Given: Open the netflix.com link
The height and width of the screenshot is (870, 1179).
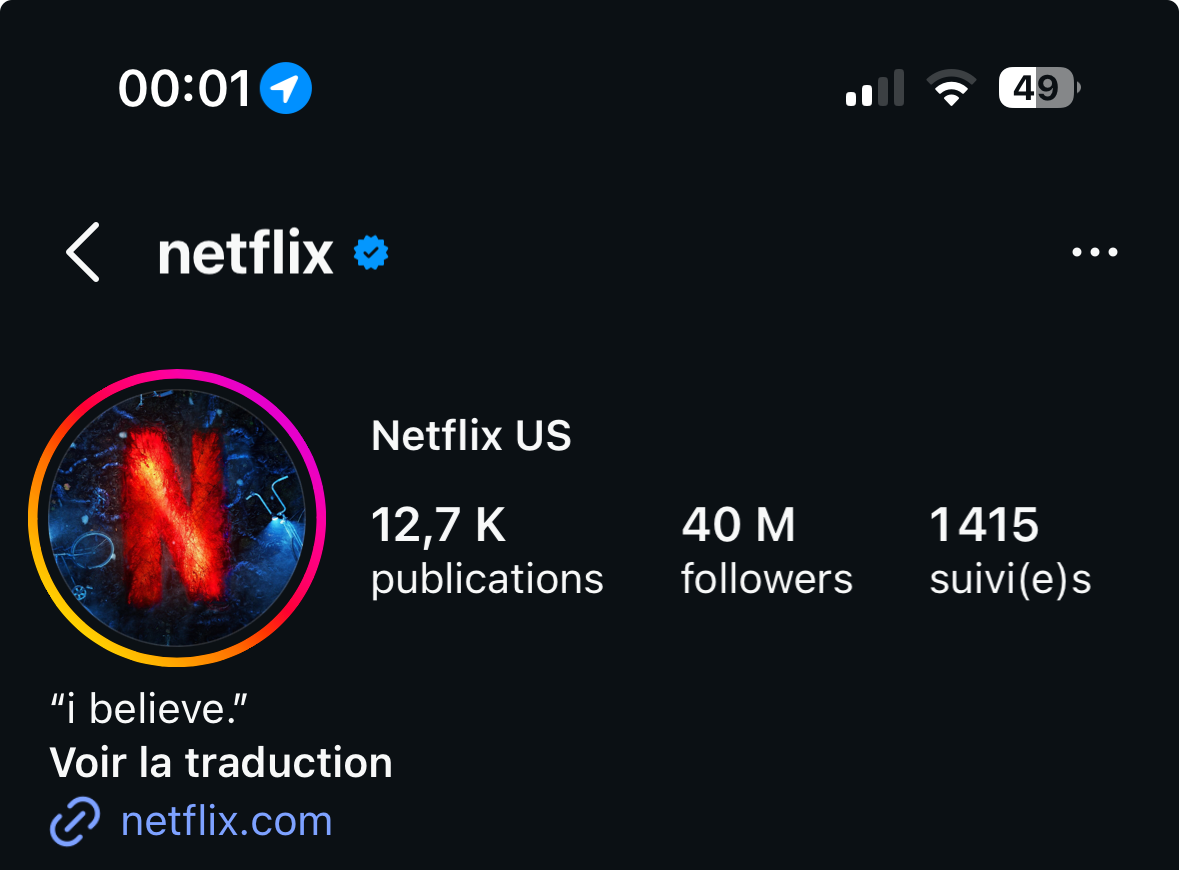Looking at the screenshot, I should 226,822.
